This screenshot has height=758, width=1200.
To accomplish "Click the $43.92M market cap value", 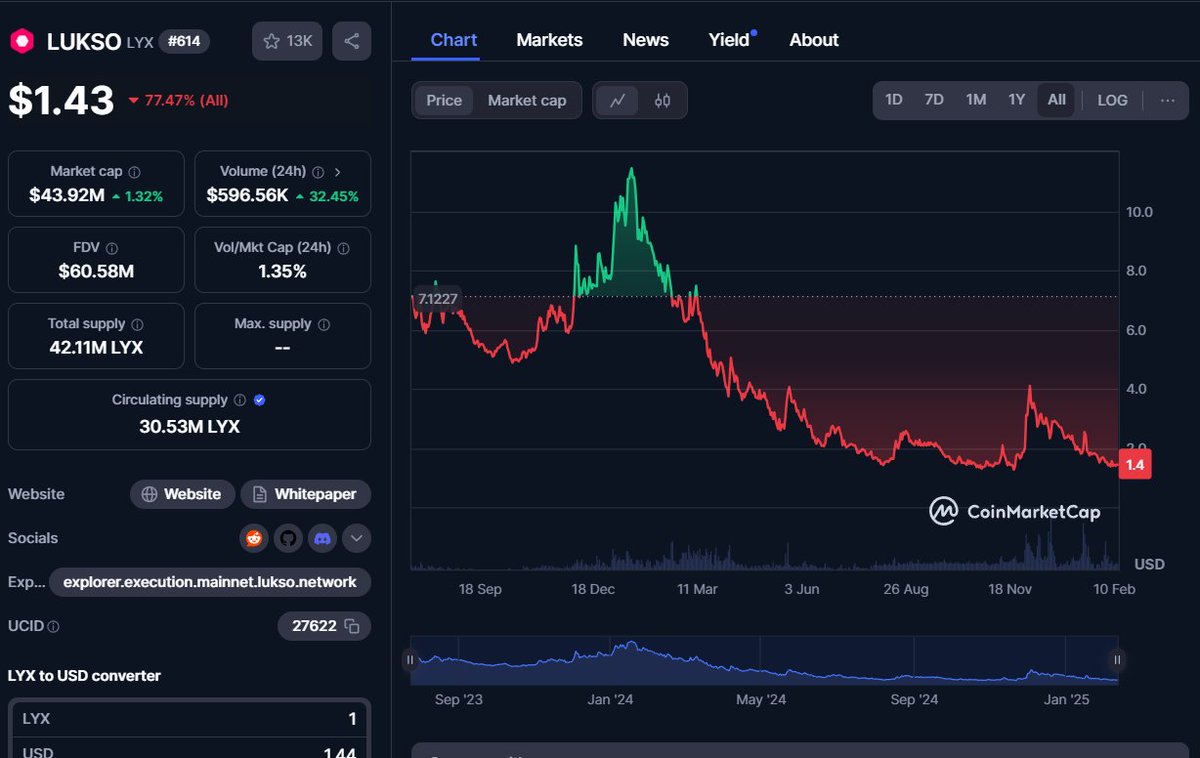I will tap(66, 196).
